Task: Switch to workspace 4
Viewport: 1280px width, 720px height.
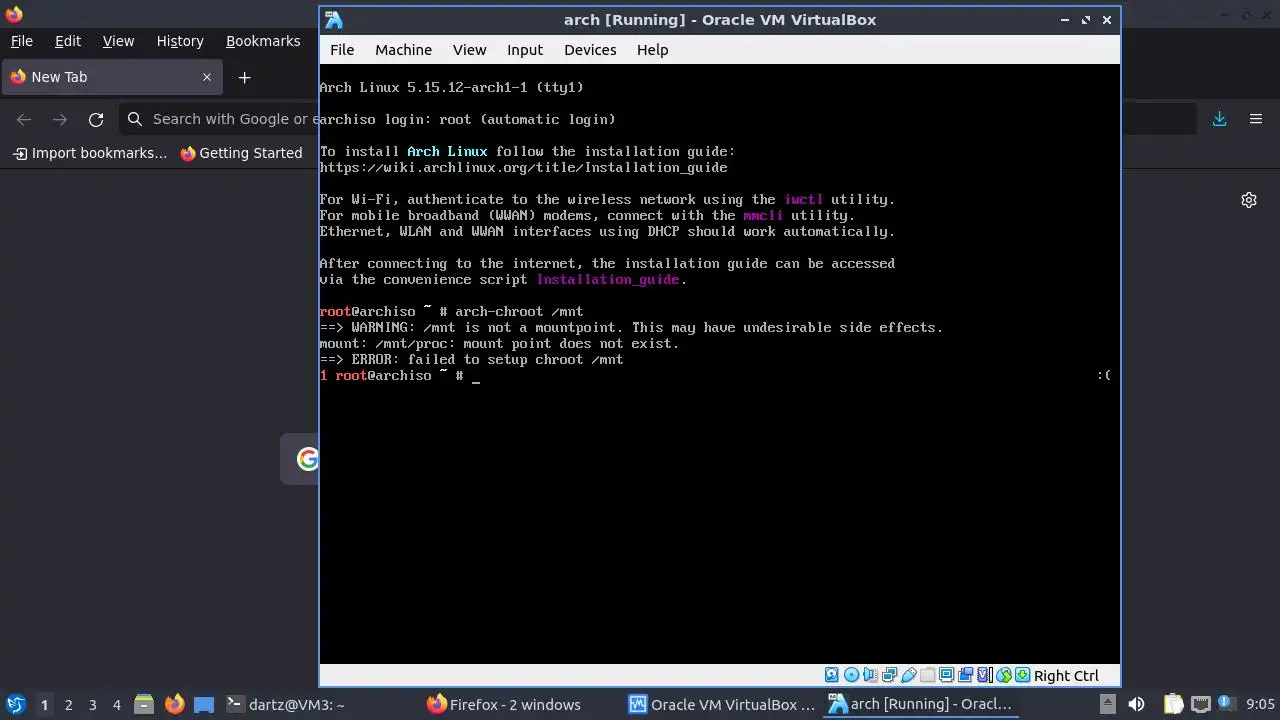Action: pyautogui.click(x=116, y=705)
